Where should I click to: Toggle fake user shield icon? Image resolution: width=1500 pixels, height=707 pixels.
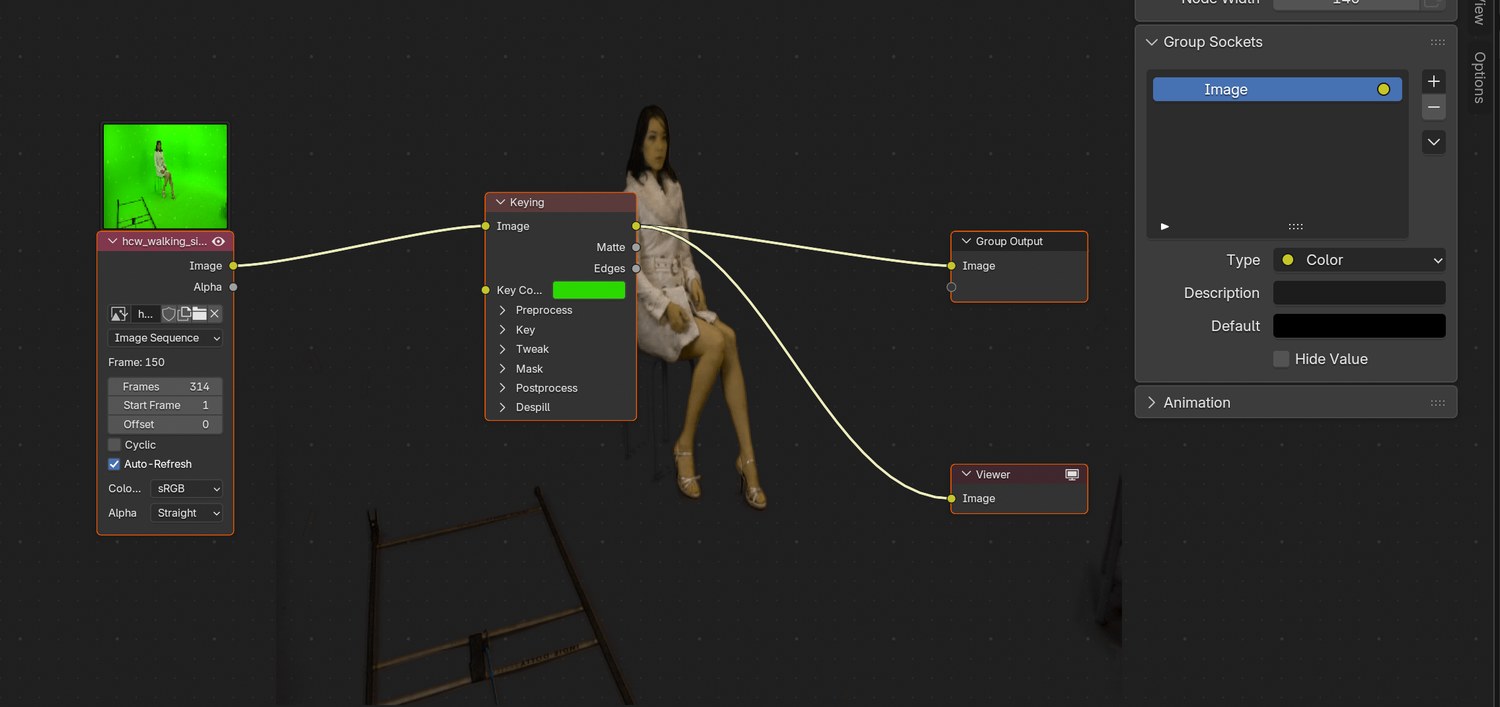click(x=169, y=314)
